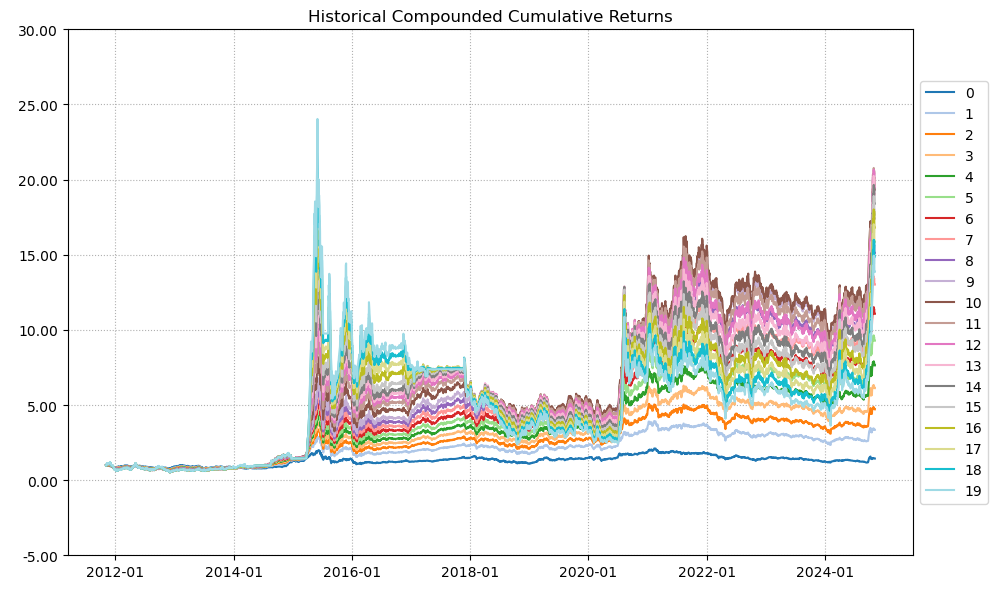Click the x-axis label 2024-01
The height and width of the screenshot is (589, 1005).
point(825,572)
